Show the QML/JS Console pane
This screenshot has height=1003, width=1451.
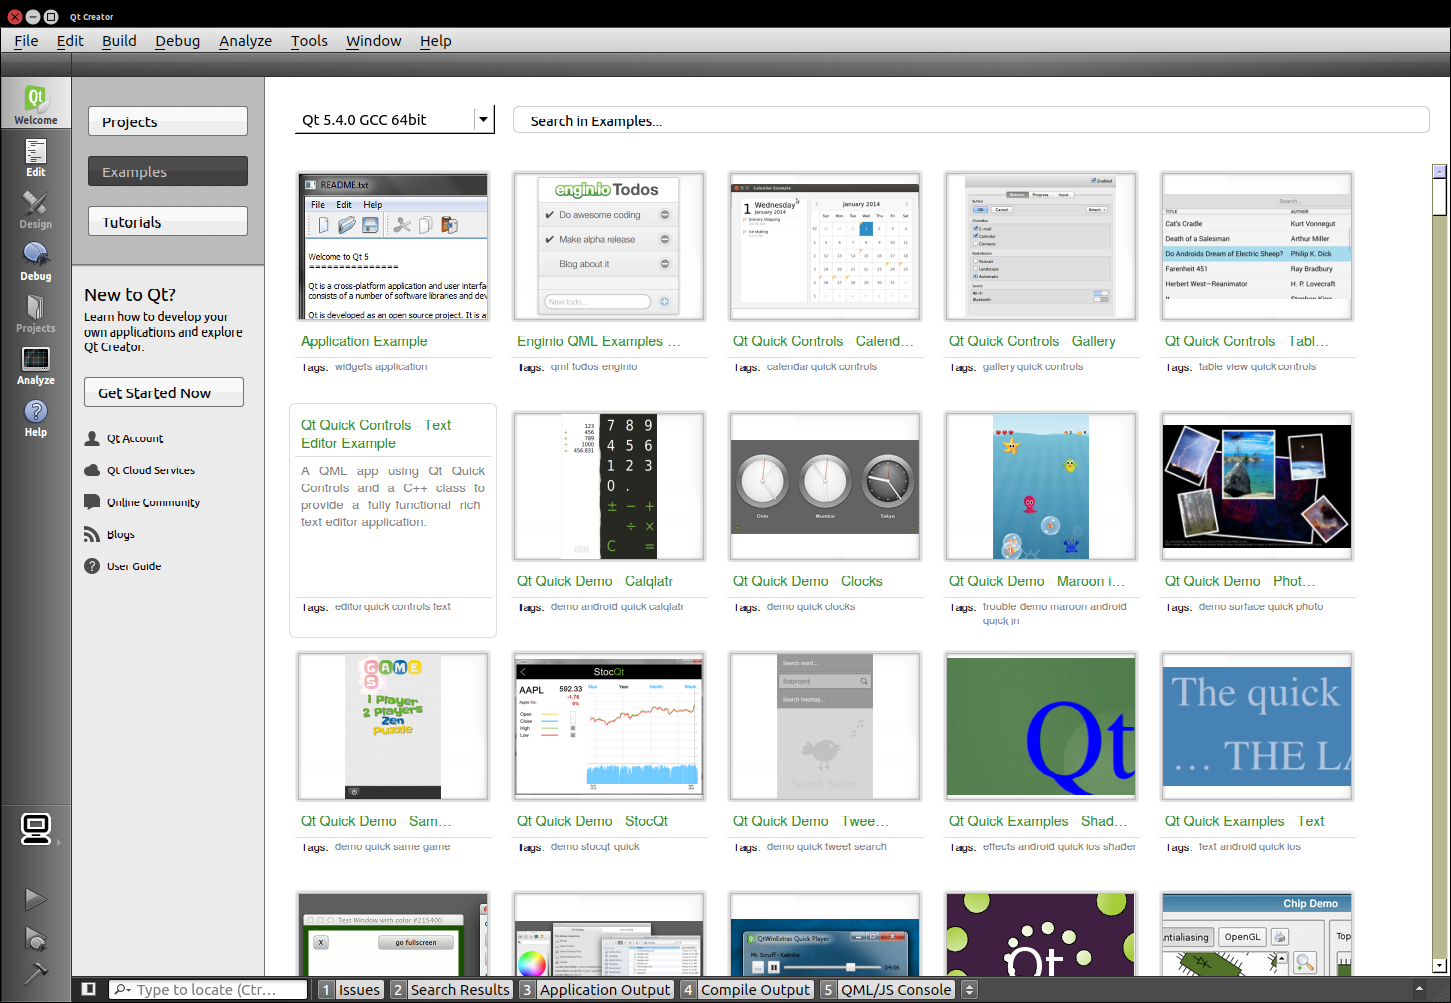(887, 989)
